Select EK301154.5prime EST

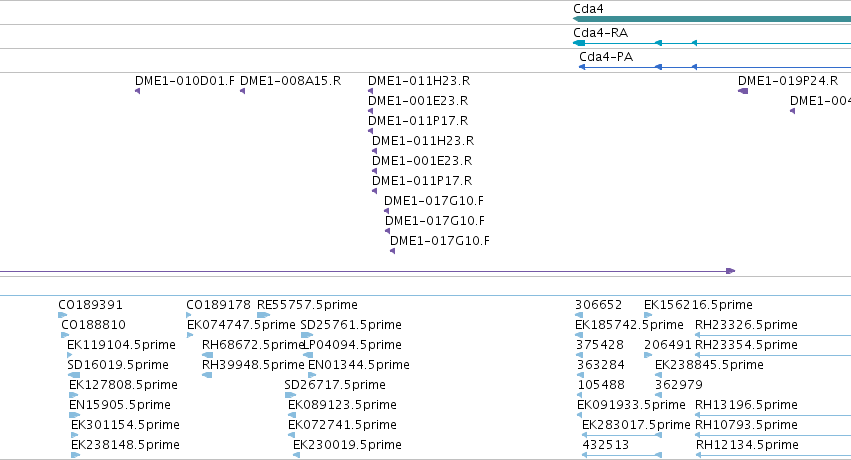[125, 425]
